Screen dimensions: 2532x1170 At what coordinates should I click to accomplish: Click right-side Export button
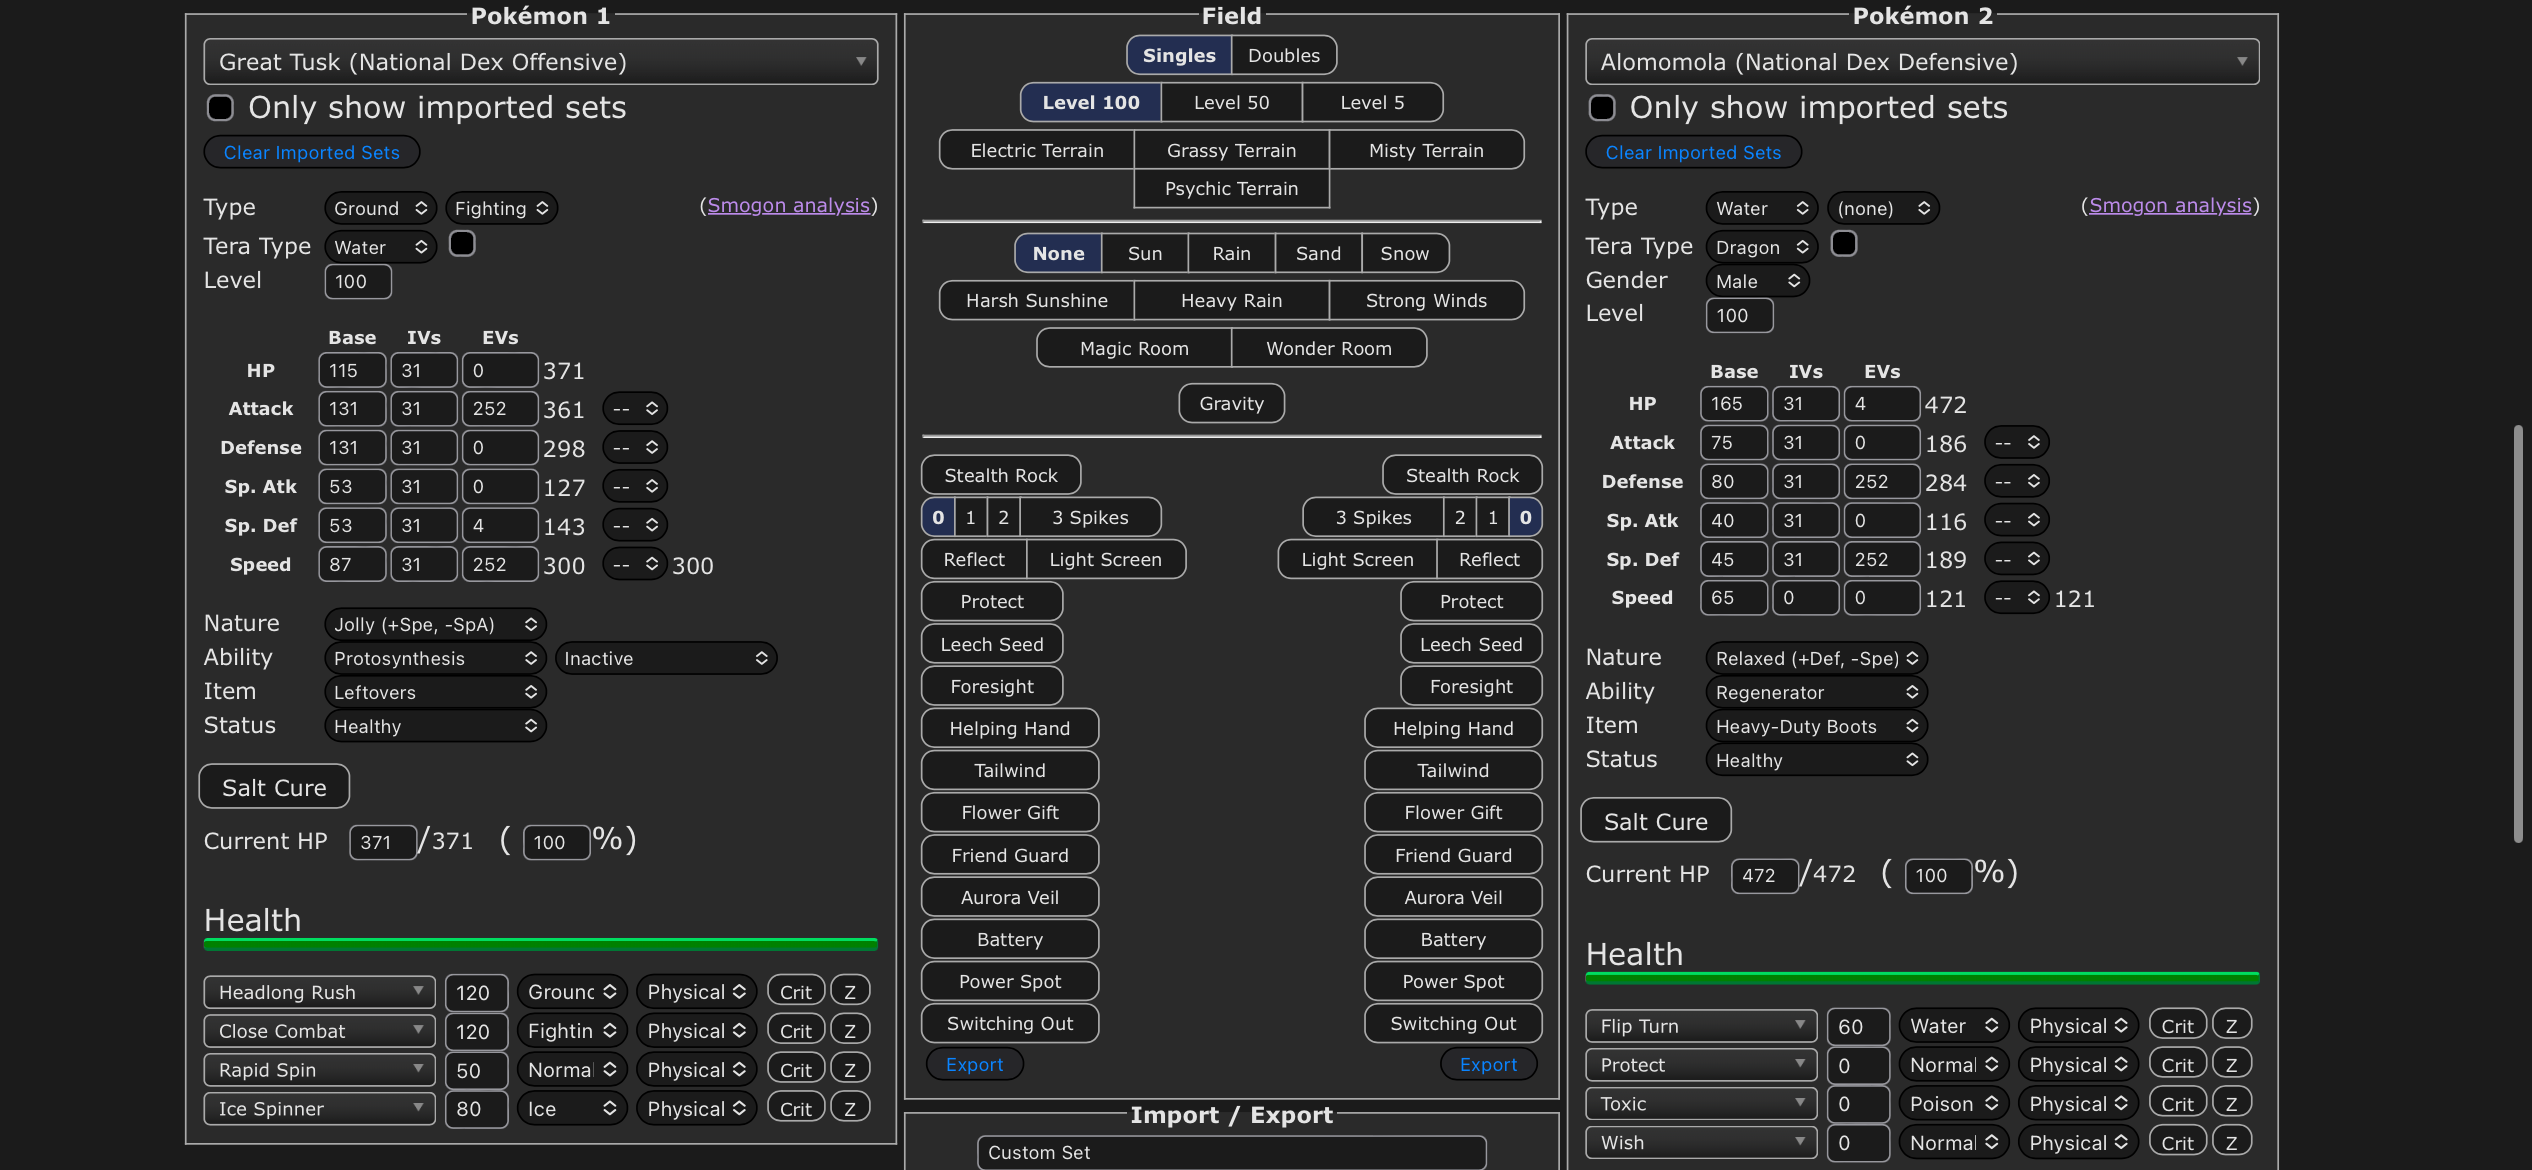[1488, 1064]
